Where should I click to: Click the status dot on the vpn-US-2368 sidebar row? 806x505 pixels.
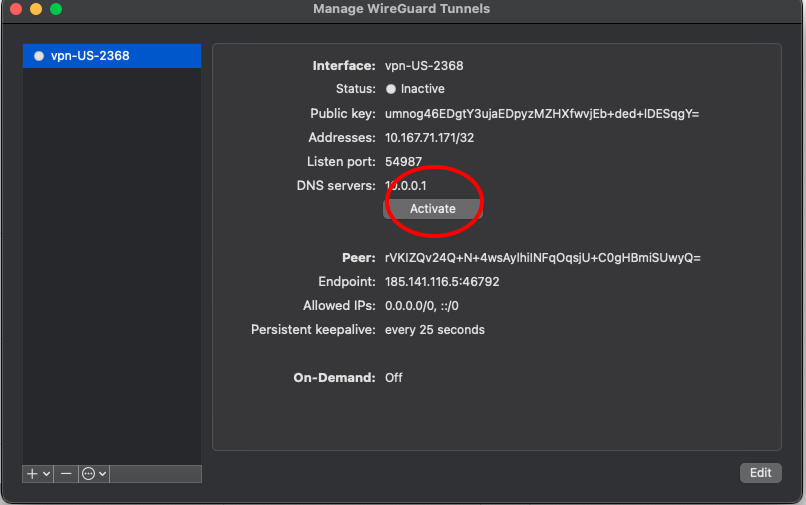[39, 56]
